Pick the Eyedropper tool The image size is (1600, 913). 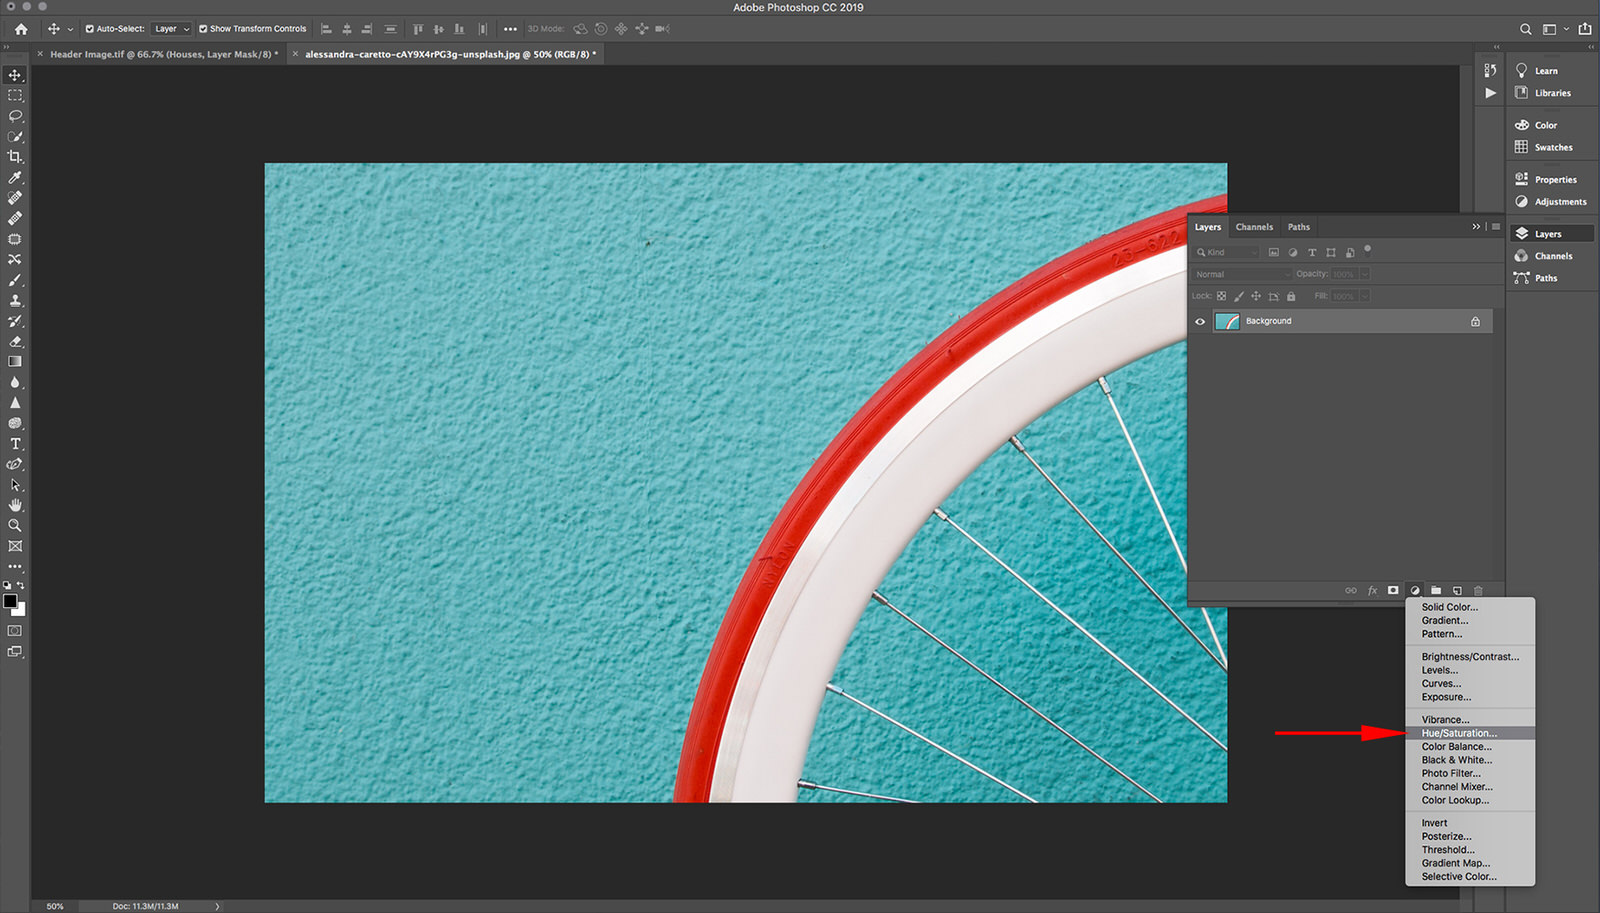coord(15,178)
